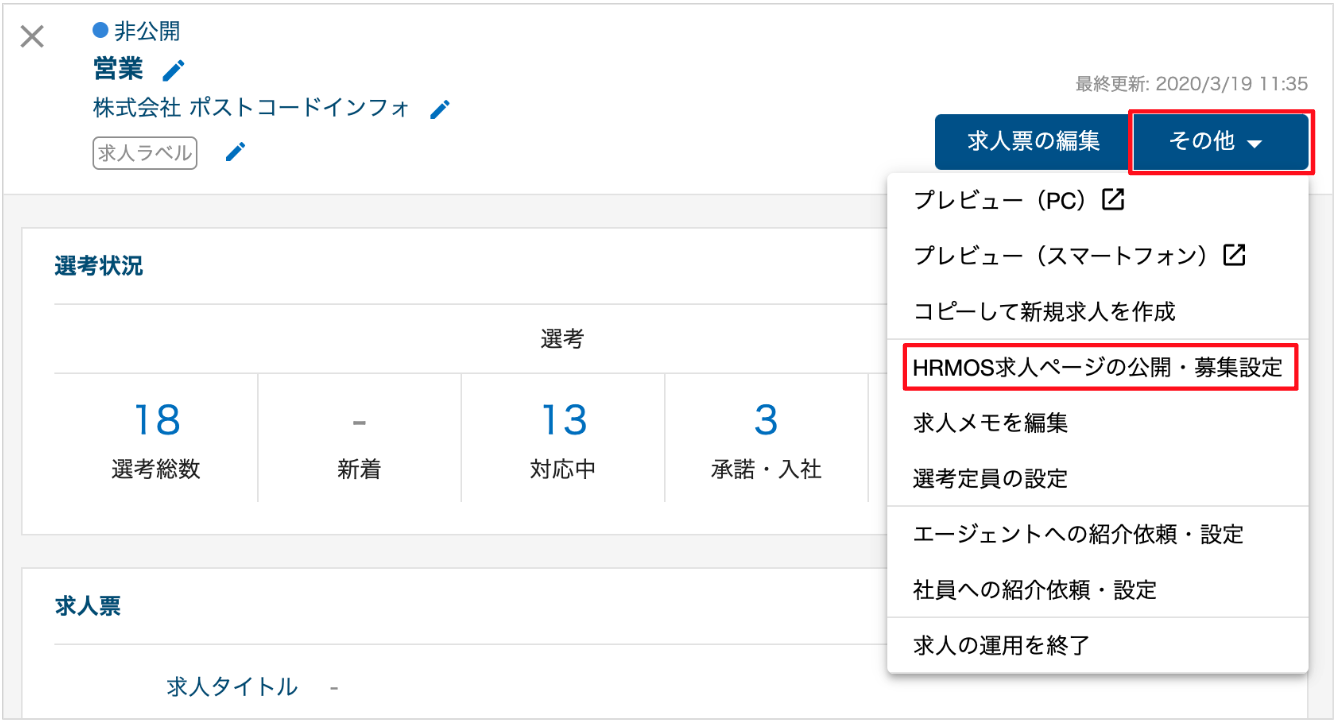This screenshot has height=724, width=1337.
Task: Choose コピーして新規求人を作成
Action: [1097, 311]
